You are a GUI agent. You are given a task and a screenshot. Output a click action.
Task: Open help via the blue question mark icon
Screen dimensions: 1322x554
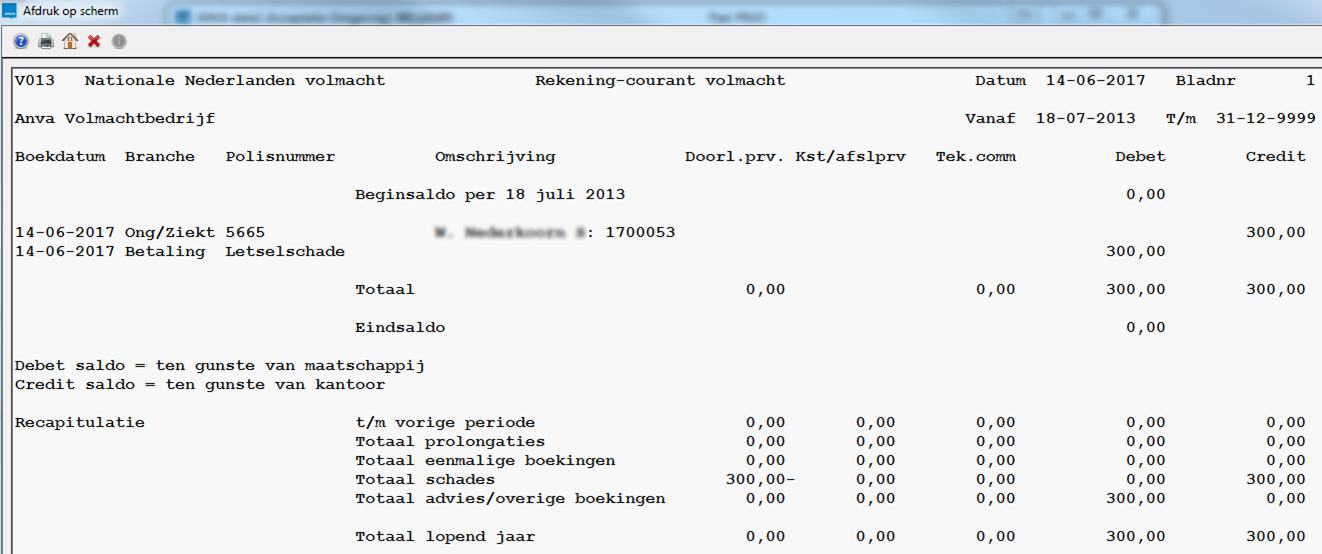(x=21, y=41)
